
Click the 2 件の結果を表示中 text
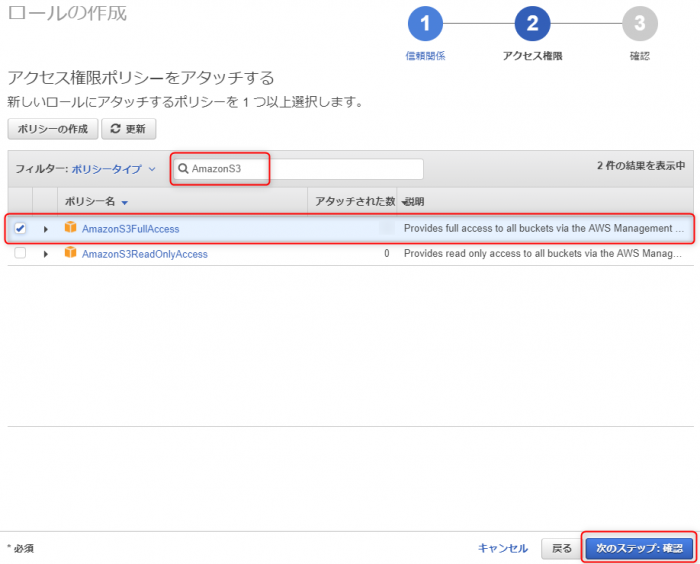(641, 166)
